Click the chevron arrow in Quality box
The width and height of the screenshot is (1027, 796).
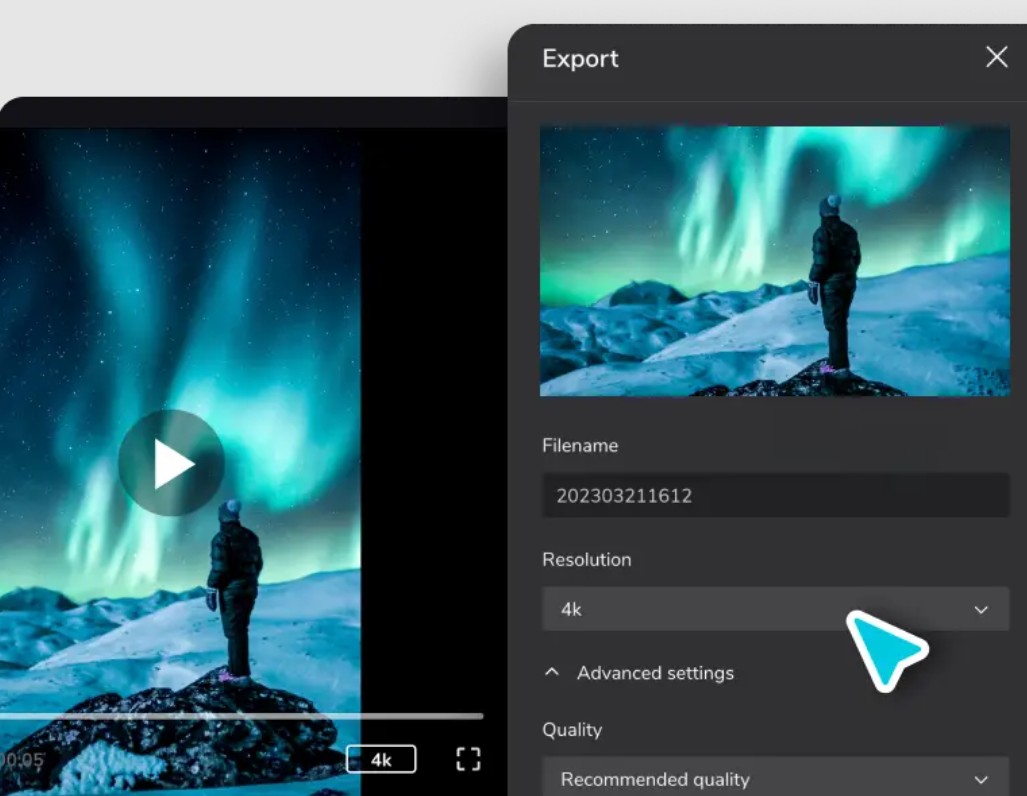pyautogui.click(x=981, y=780)
